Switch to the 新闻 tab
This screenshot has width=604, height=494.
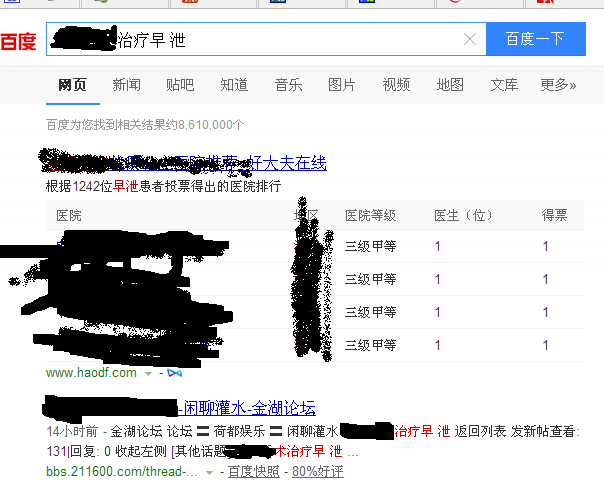point(126,85)
